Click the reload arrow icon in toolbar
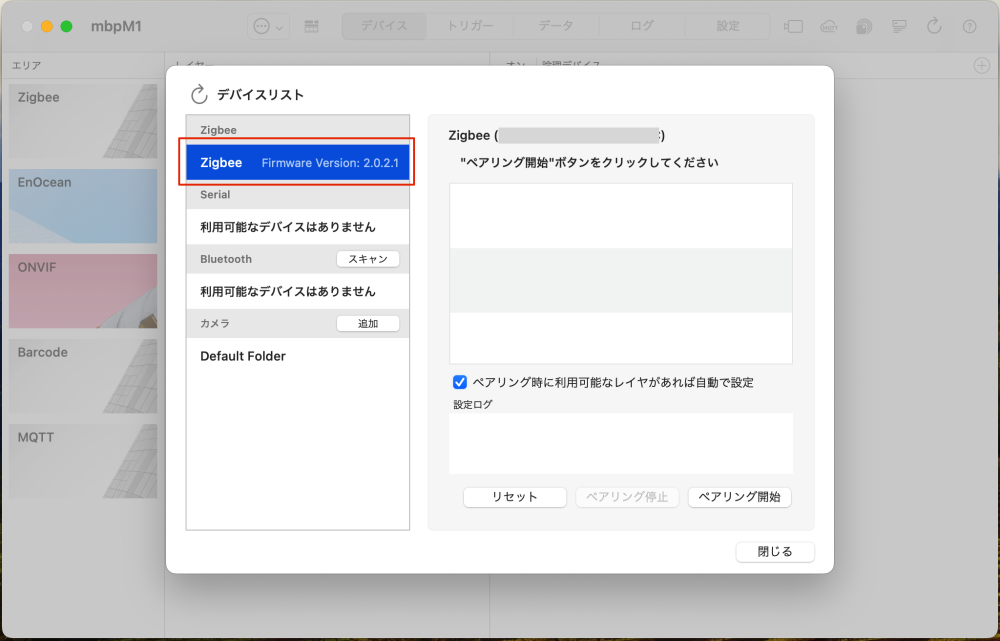 (x=934, y=26)
